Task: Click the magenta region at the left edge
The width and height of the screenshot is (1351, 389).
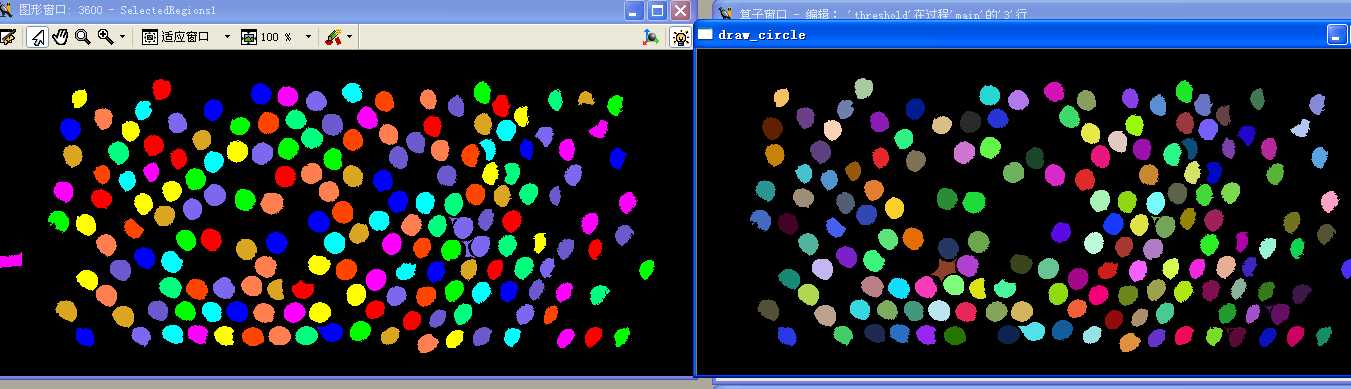Action: pyautogui.click(x=10, y=261)
